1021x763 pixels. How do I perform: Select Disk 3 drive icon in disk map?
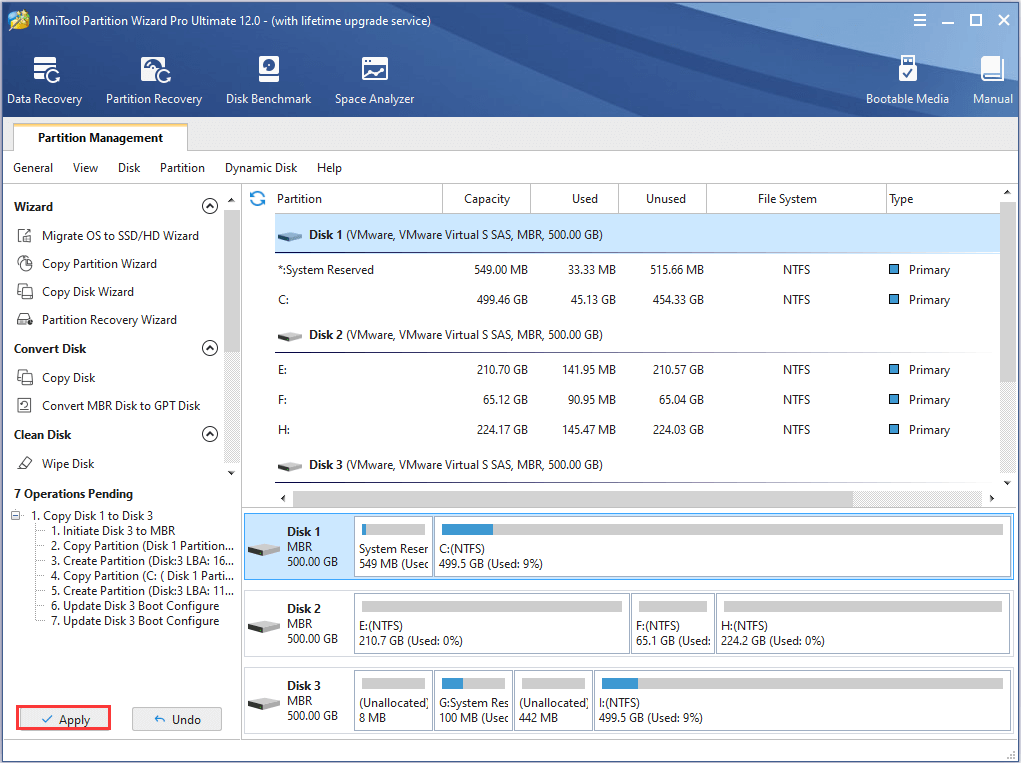264,703
